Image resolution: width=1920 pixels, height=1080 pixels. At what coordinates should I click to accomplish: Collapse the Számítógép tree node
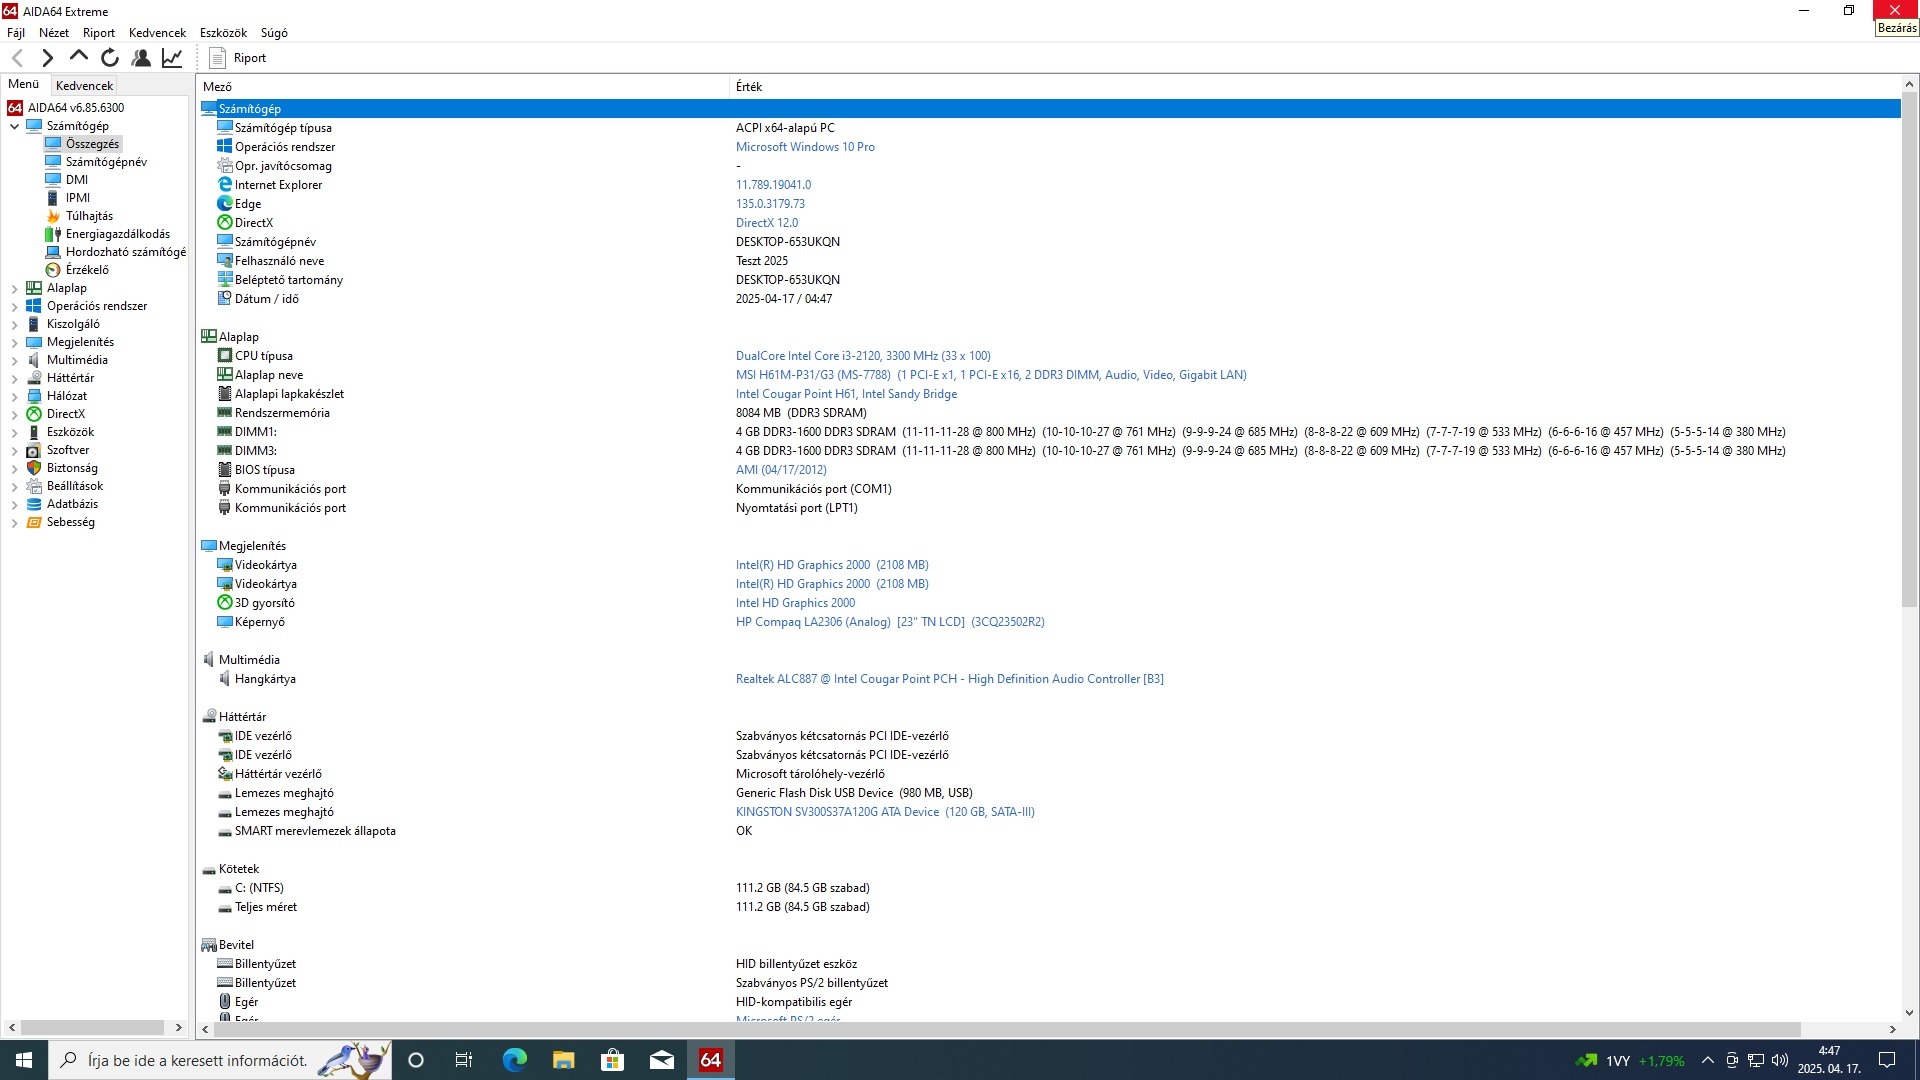click(x=14, y=126)
